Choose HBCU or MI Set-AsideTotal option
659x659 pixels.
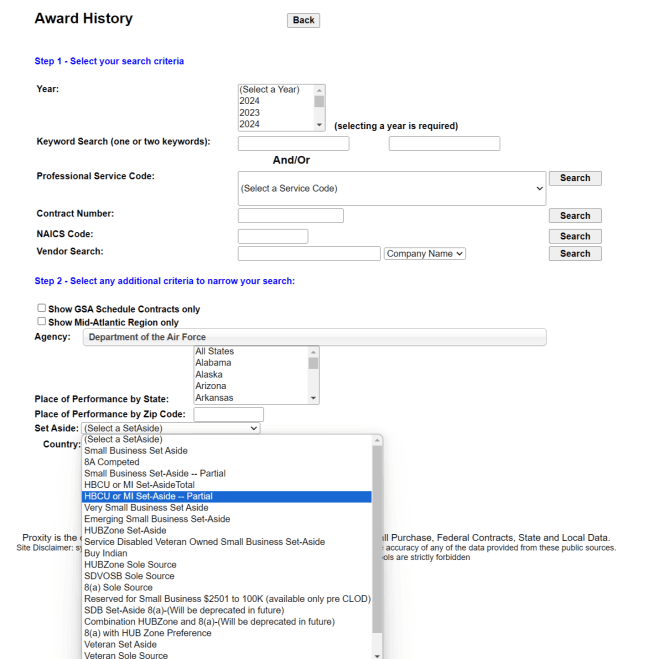tap(227, 485)
